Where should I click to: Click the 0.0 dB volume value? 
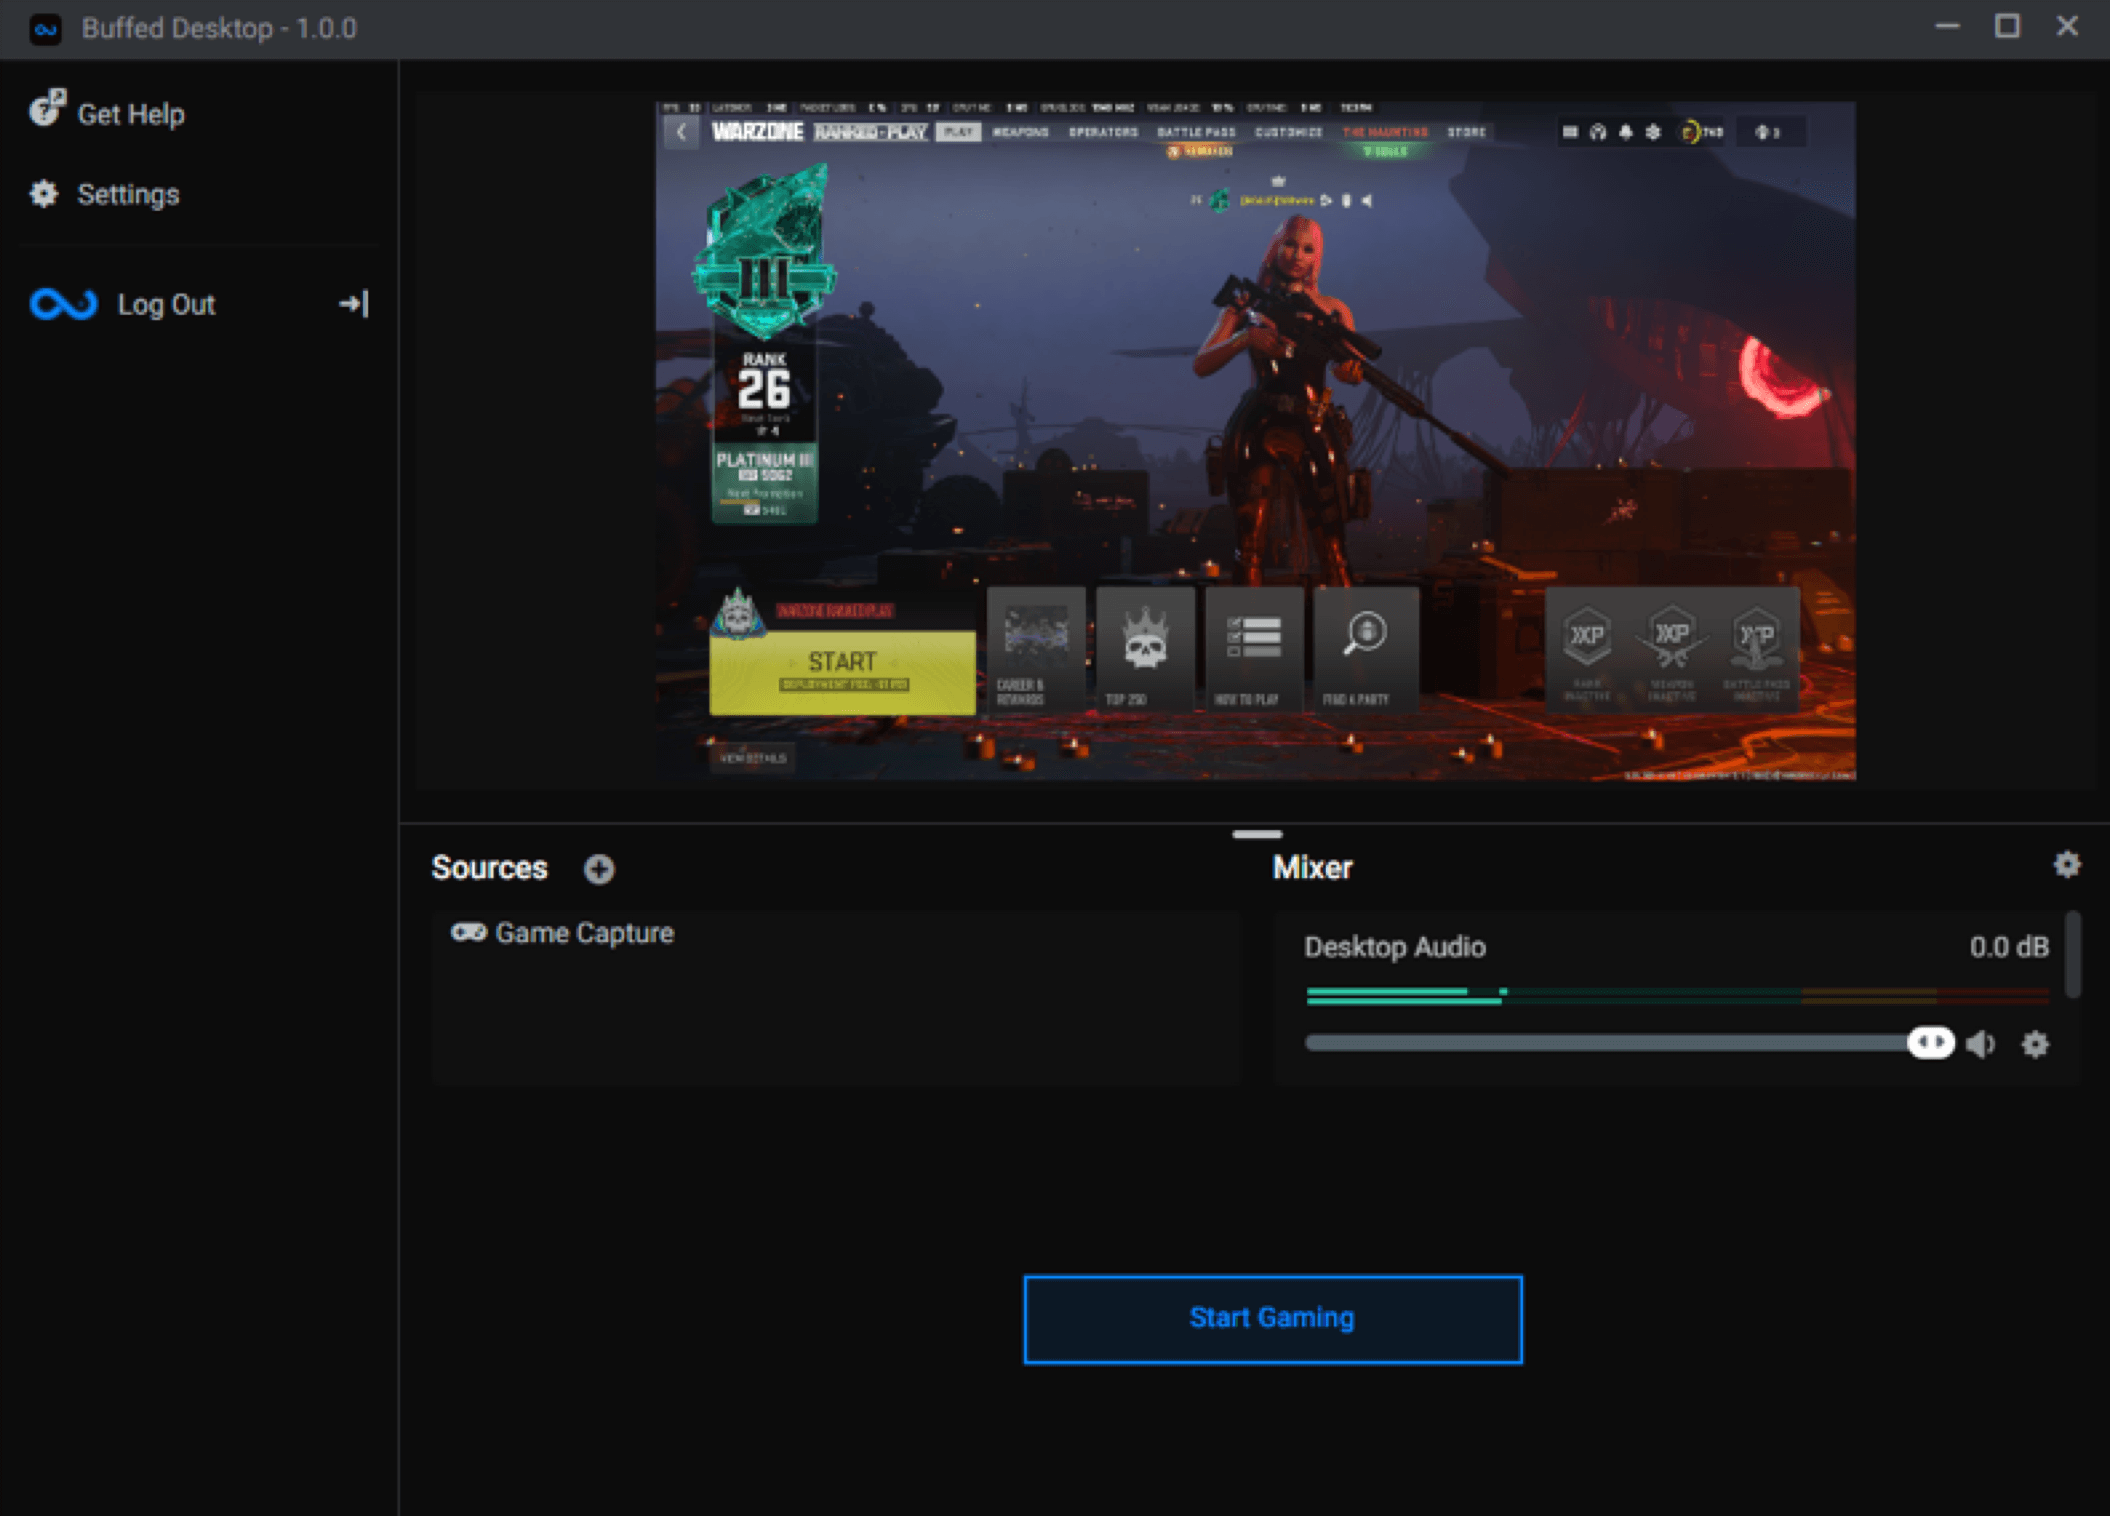pos(2009,947)
